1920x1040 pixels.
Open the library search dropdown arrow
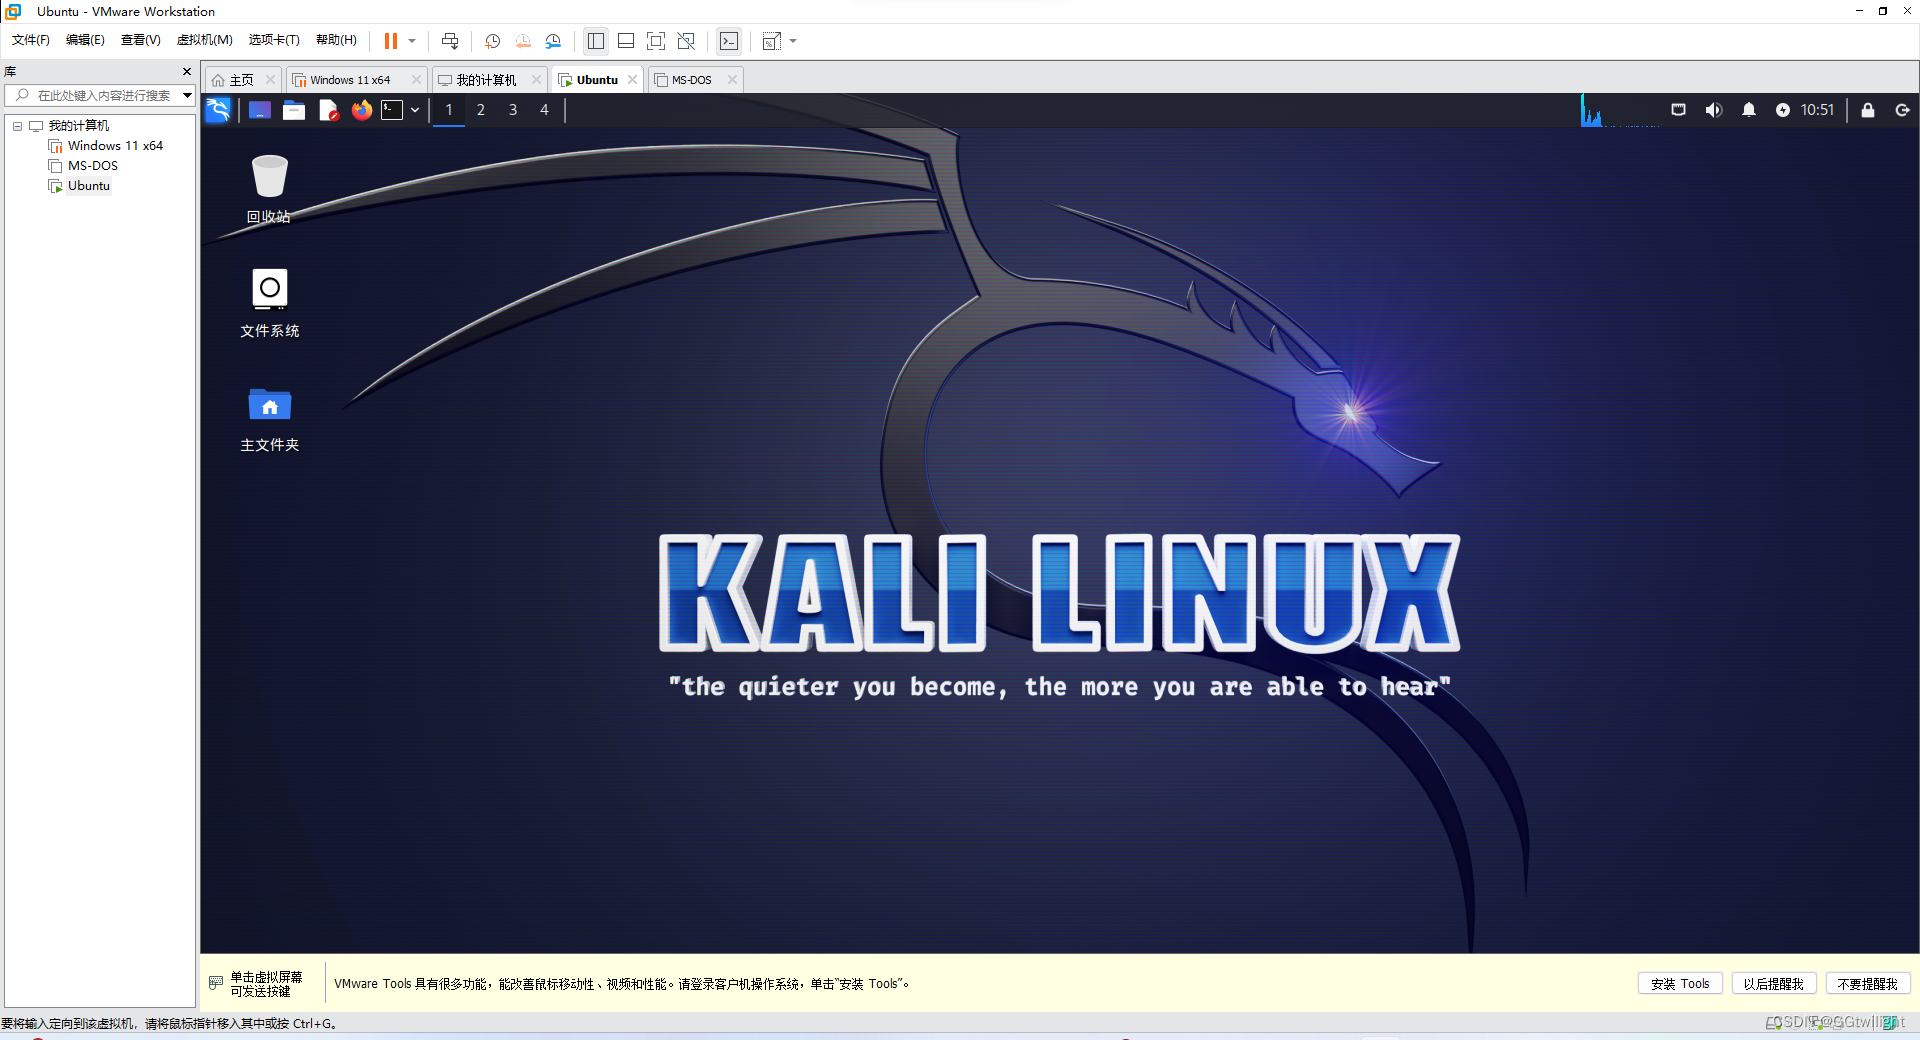187,95
